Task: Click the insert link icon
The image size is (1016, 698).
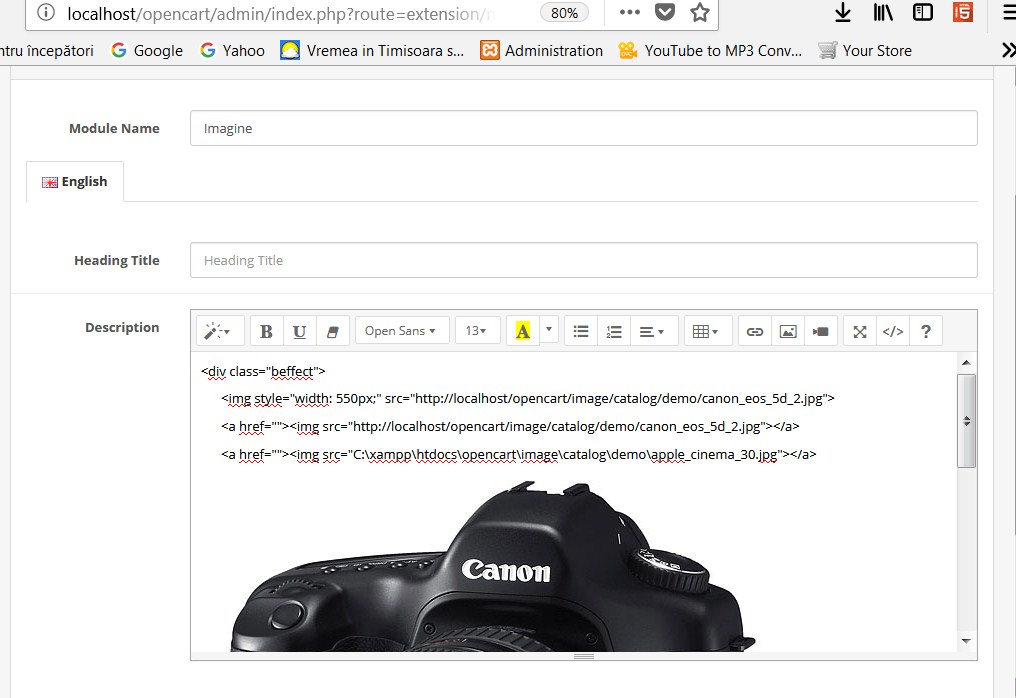Action: point(755,331)
